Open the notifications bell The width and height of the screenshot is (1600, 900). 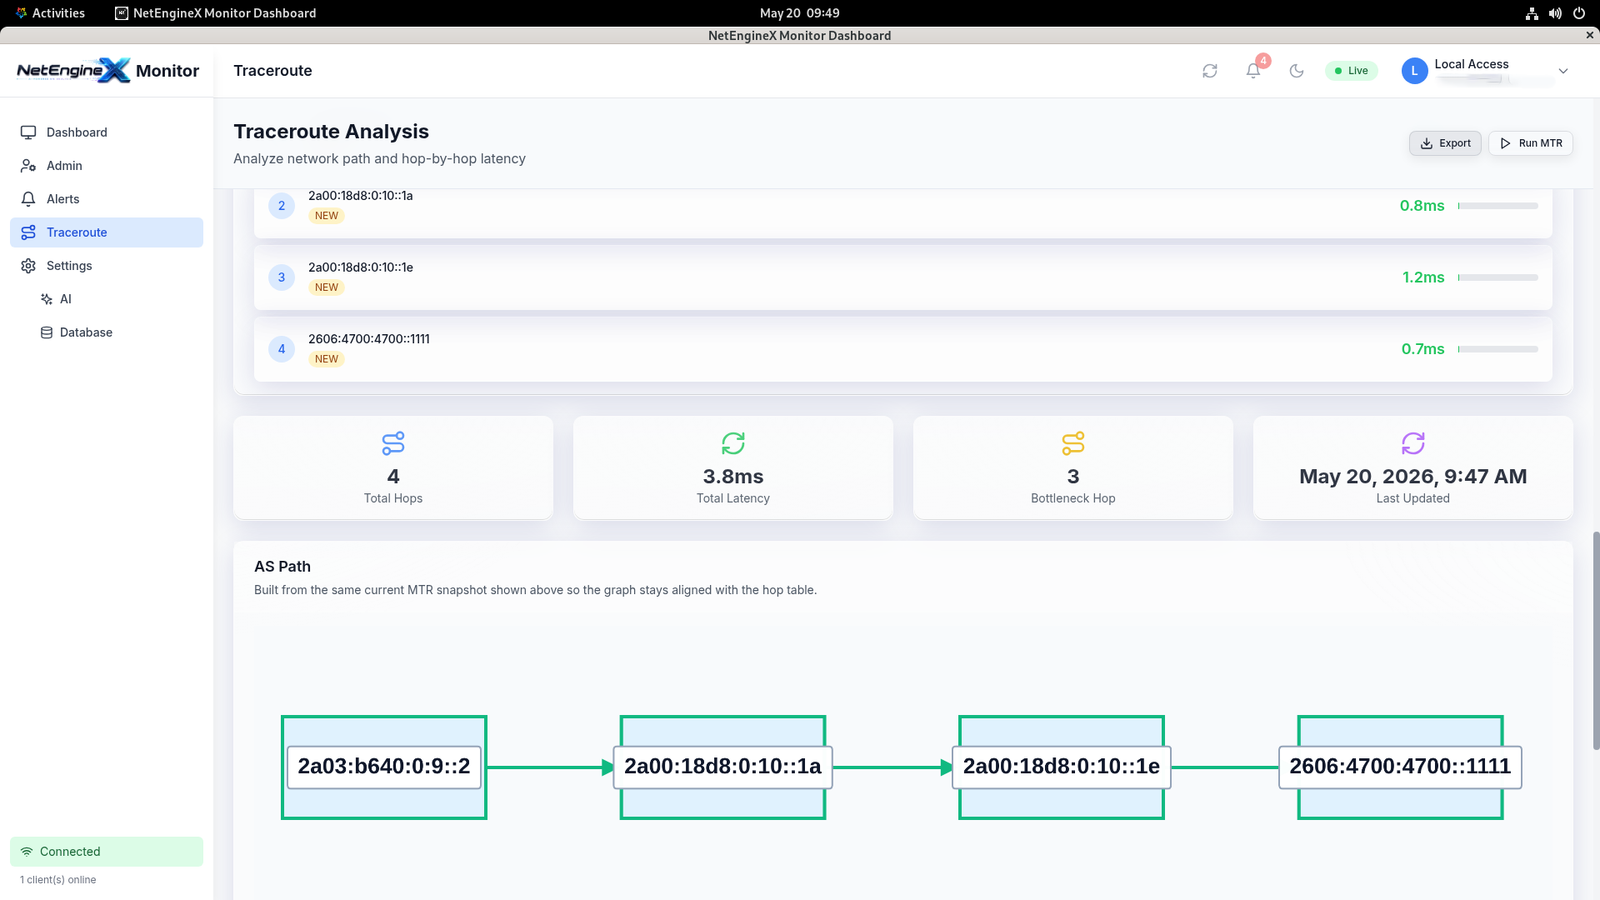[x=1253, y=71]
